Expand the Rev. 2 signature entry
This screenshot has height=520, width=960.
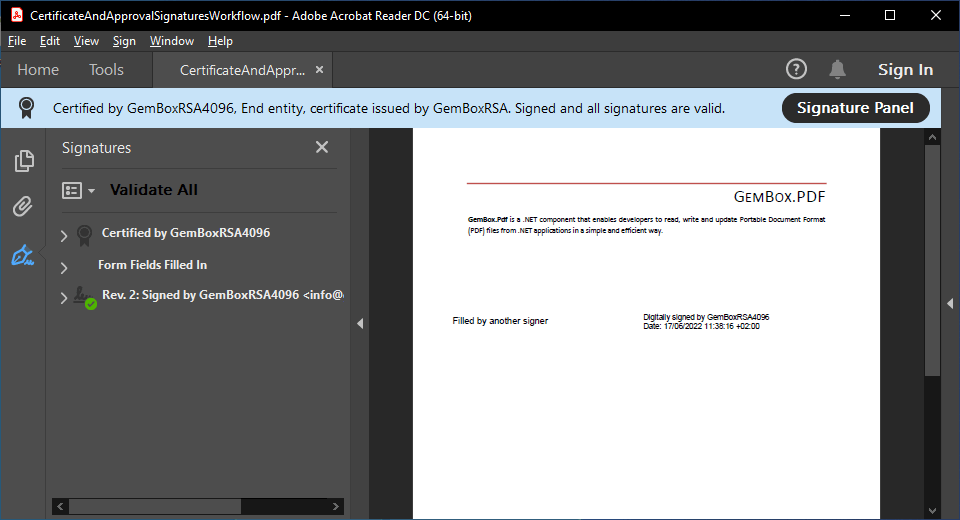pyautogui.click(x=65, y=298)
